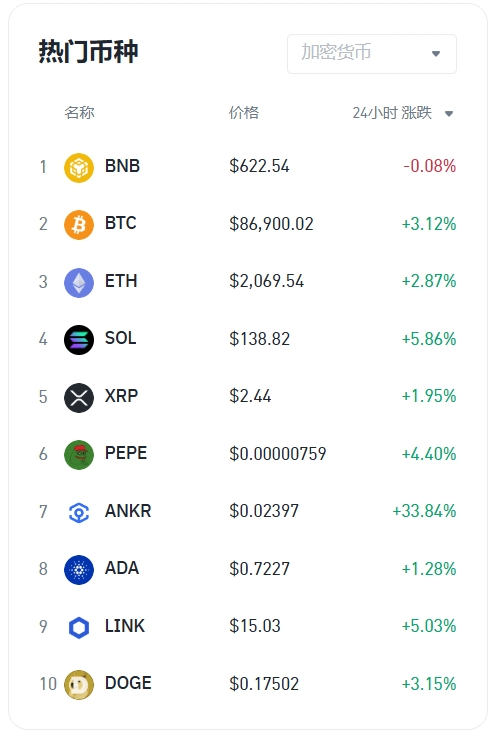Open the 加密货币 category dropdown
Image resolution: width=497 pixels, height=742 pixels.
(372, 53)
